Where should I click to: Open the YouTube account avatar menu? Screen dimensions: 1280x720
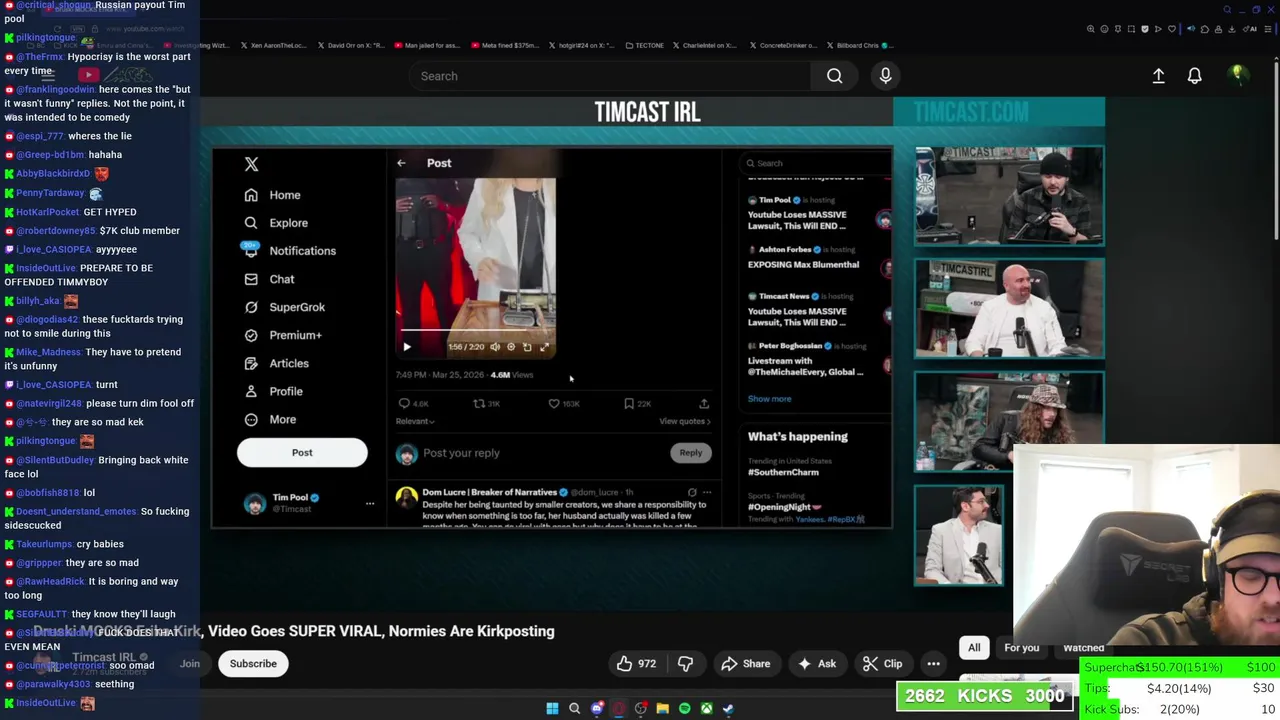click(x=1237, y=75)
